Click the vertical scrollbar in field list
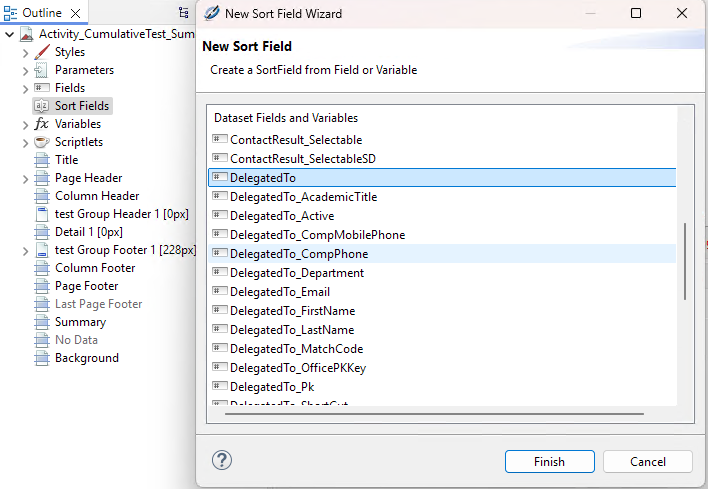The height and width of the screenshot is (489, 708). pos(685,260)
